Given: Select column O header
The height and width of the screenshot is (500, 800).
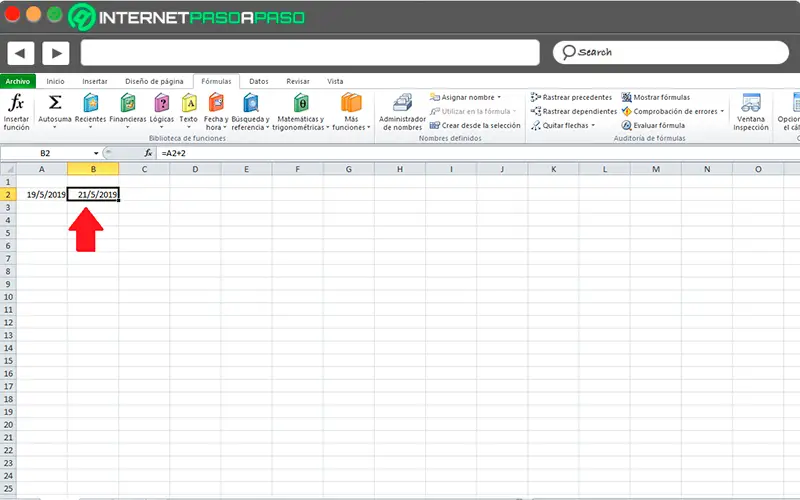Looking at the screenshot, I should coord(758,169).
